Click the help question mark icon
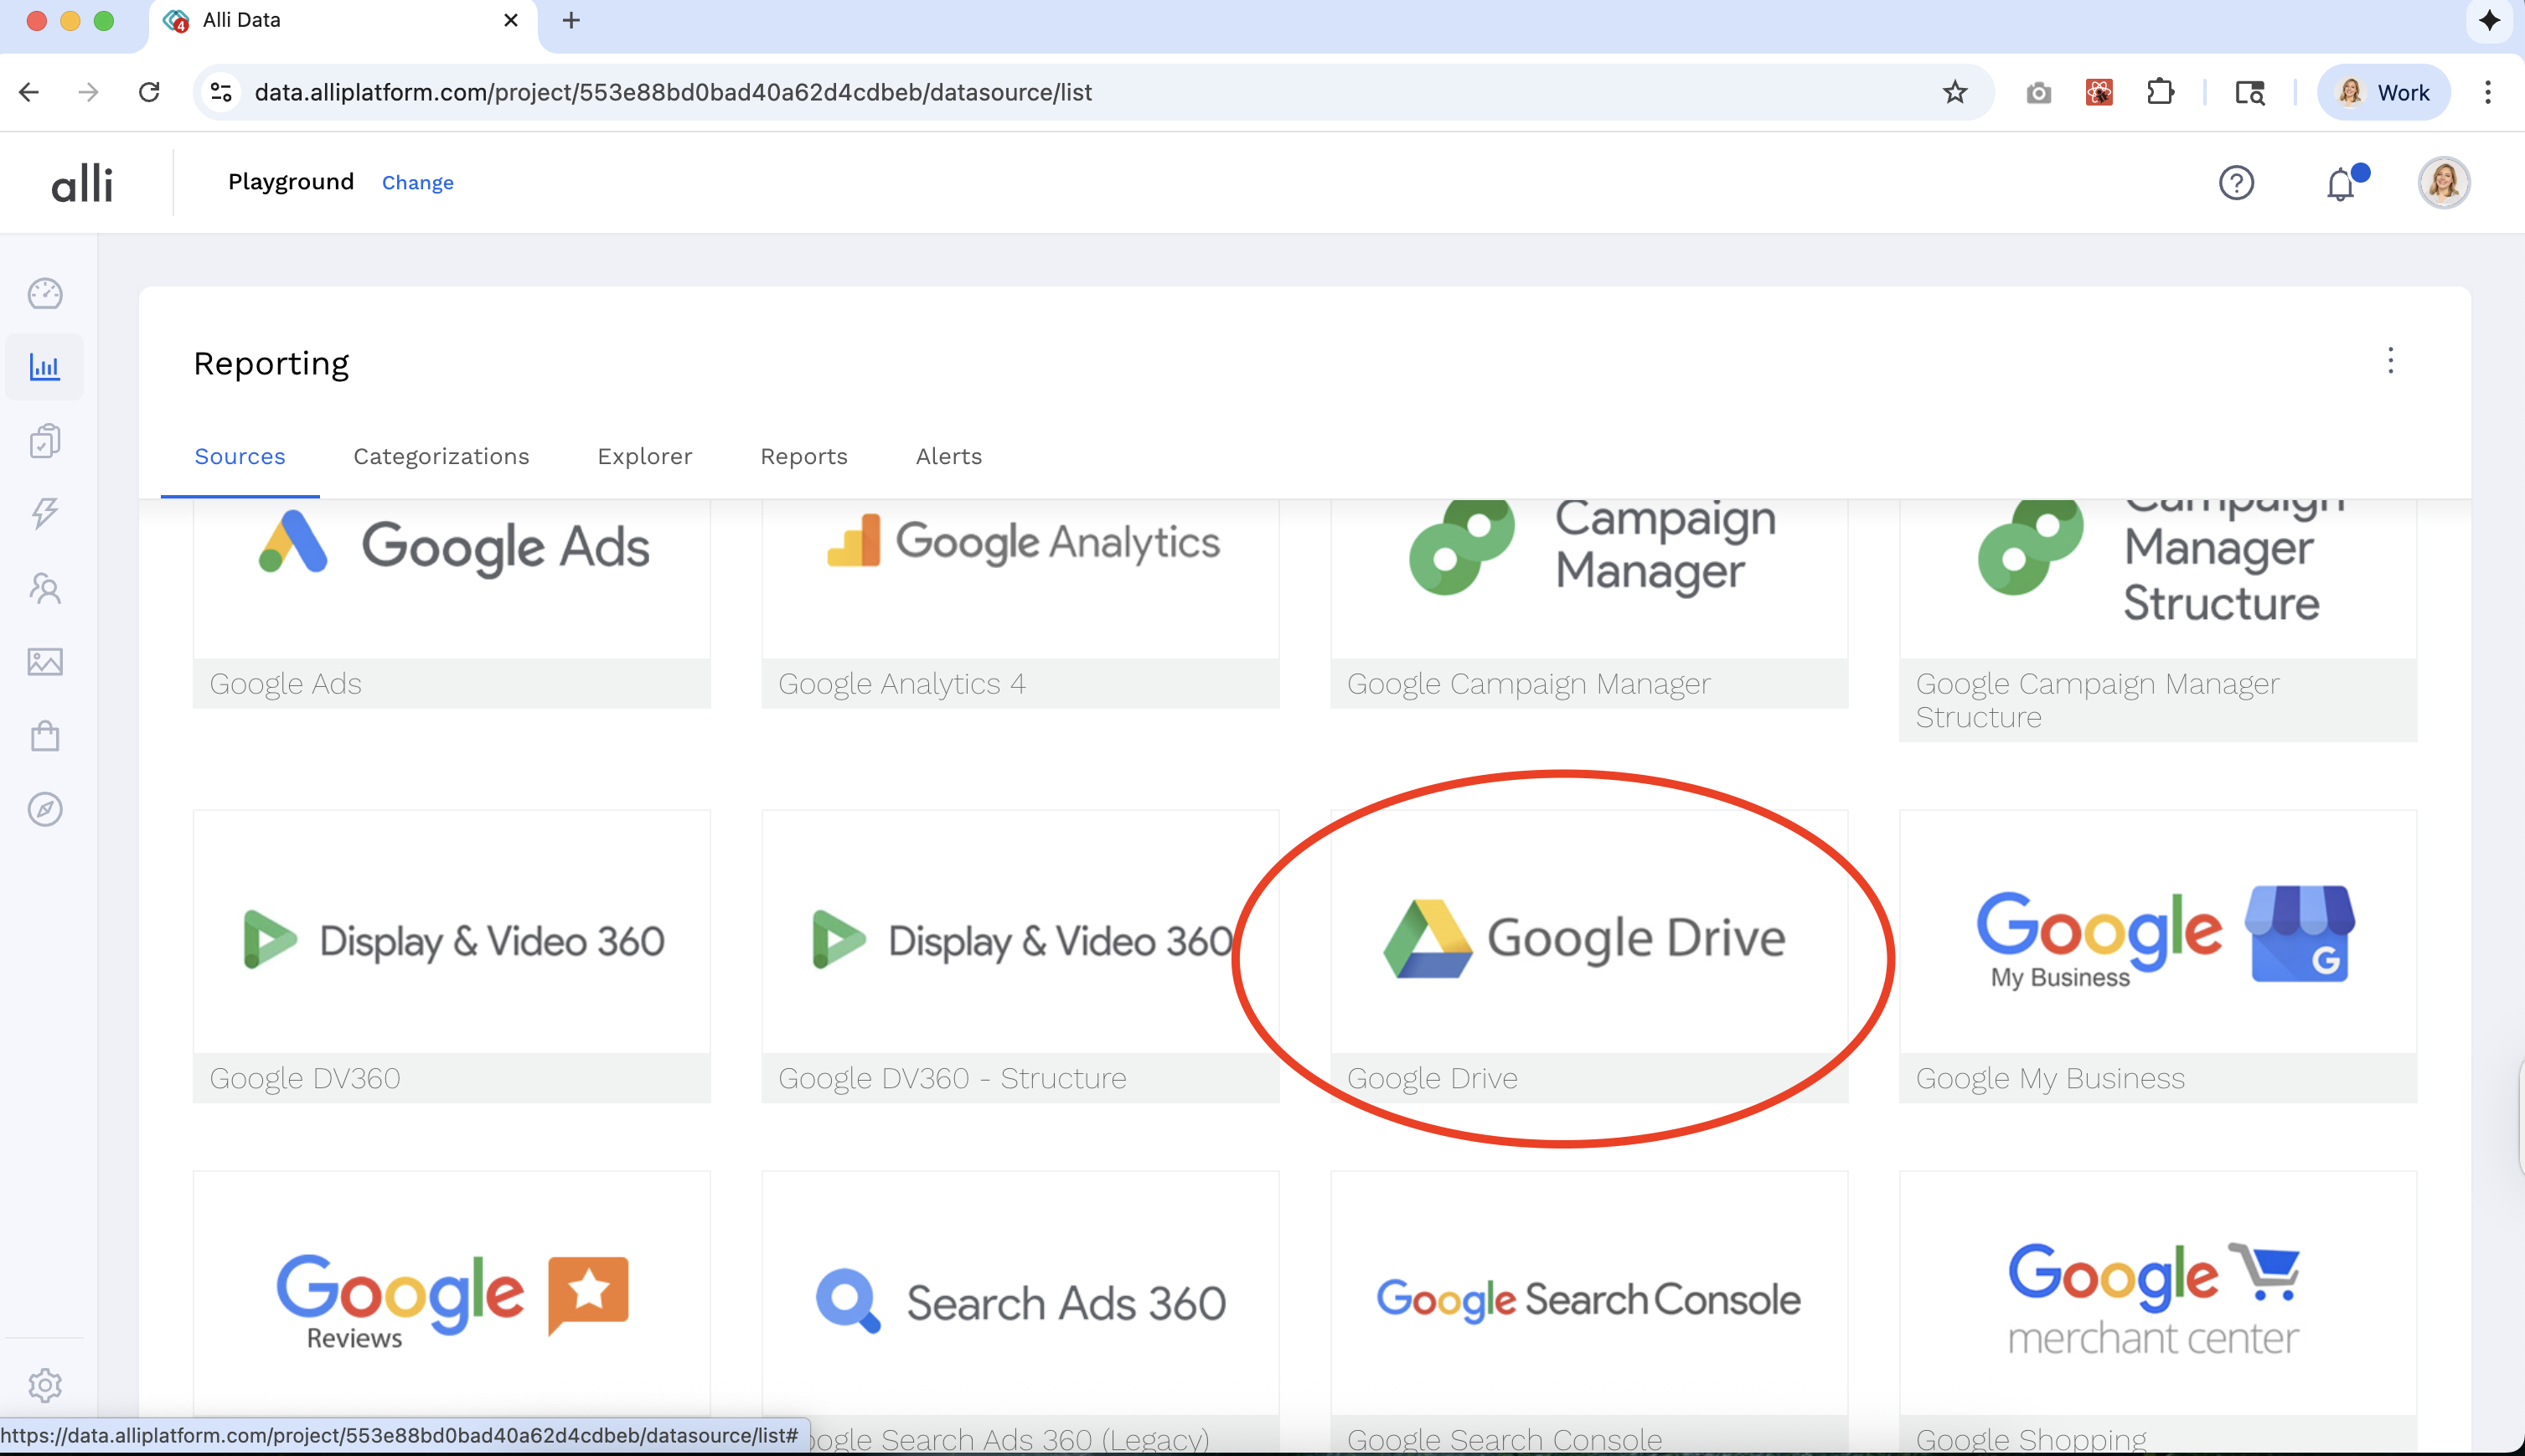Image resolution: width=2525 pixels, height=1456 pixels. [2236, 183]
